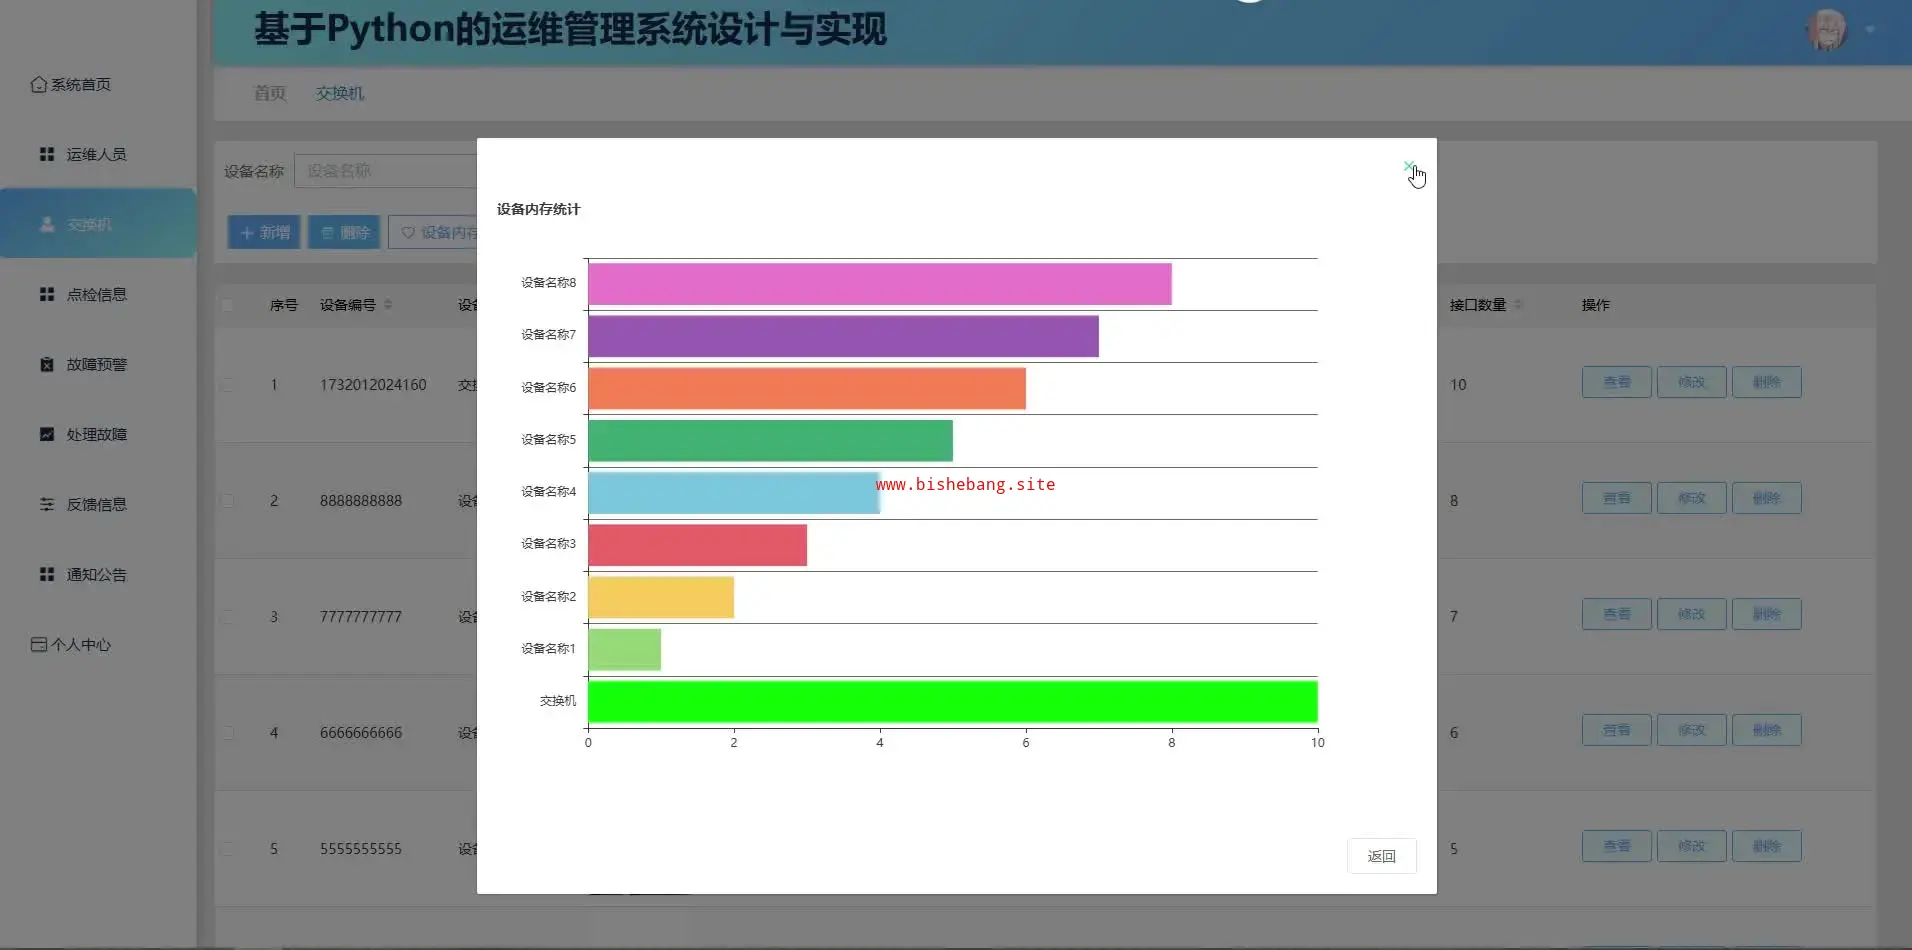The height and width of the screenshot is (950, 1912).
Task: Click 删除 for the row with 5 interfaces
Action: coord(1767,846)
